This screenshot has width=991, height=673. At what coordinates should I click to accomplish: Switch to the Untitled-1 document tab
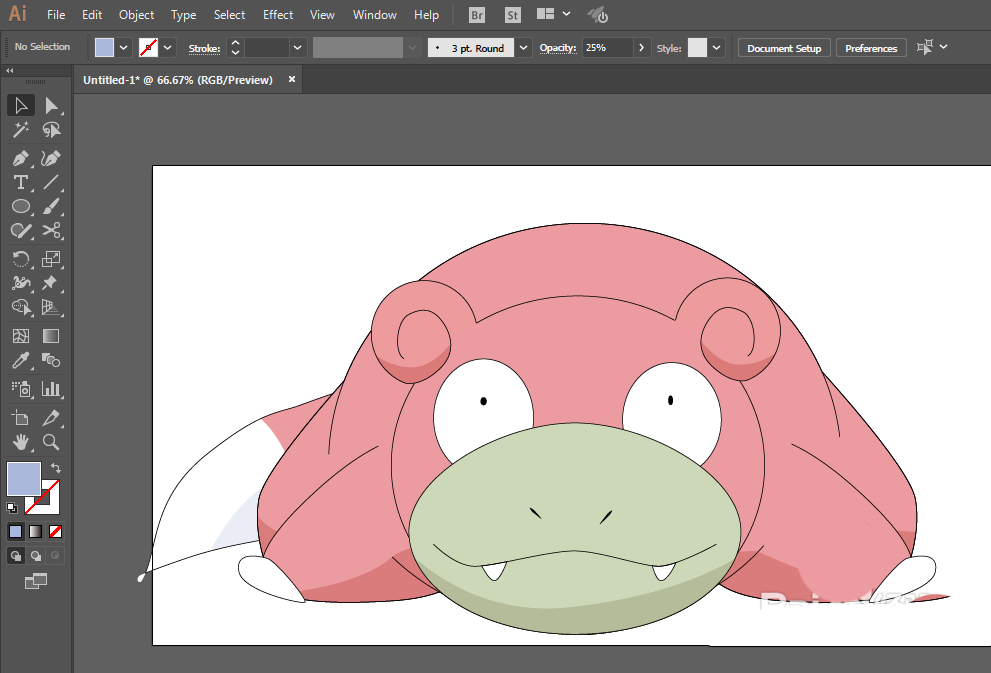pyautogui.click(x=178, y=80)
